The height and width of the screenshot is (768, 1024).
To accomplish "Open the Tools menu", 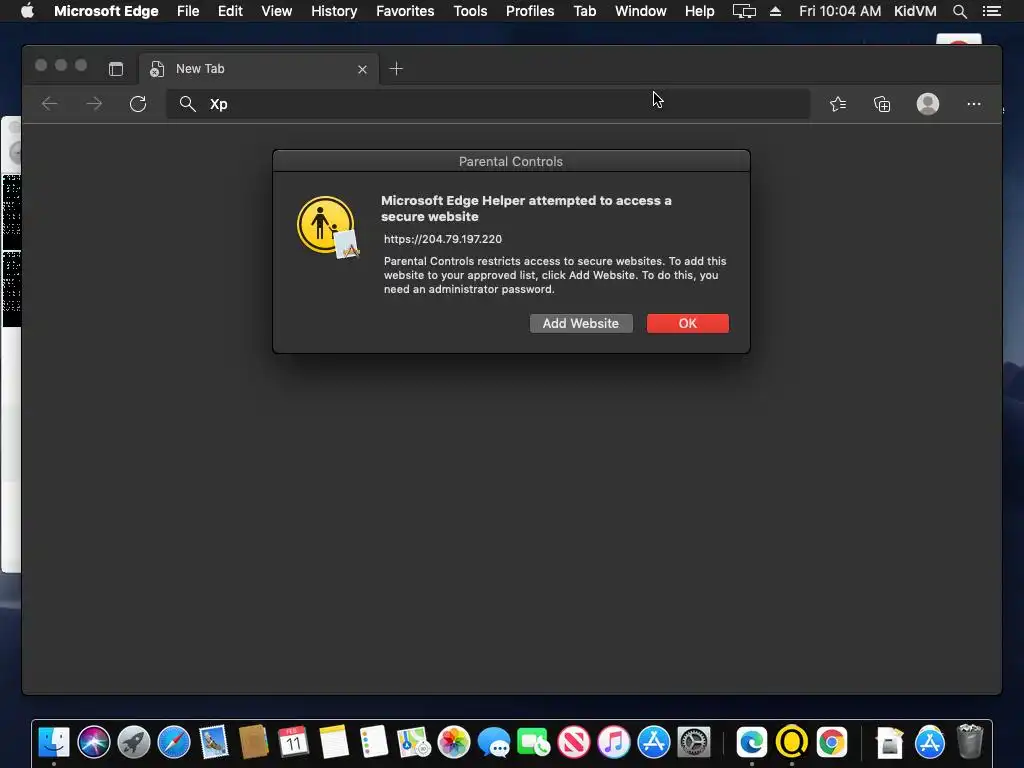I will (470, 11).
